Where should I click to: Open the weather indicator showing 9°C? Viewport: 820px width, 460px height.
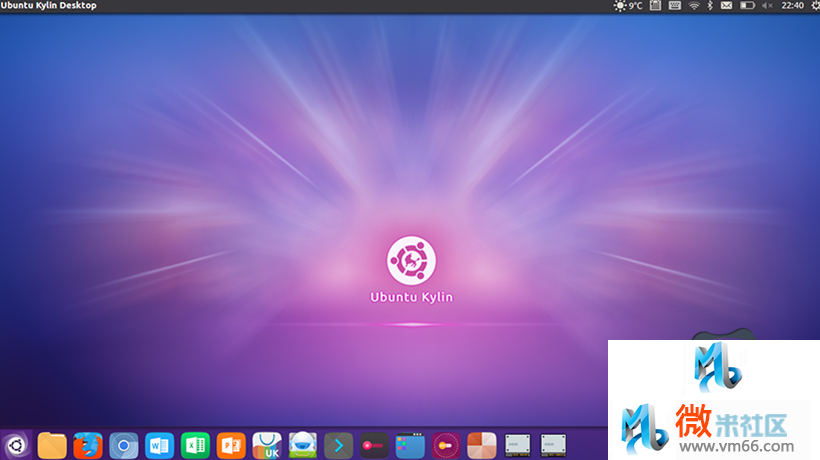point(628,6)
